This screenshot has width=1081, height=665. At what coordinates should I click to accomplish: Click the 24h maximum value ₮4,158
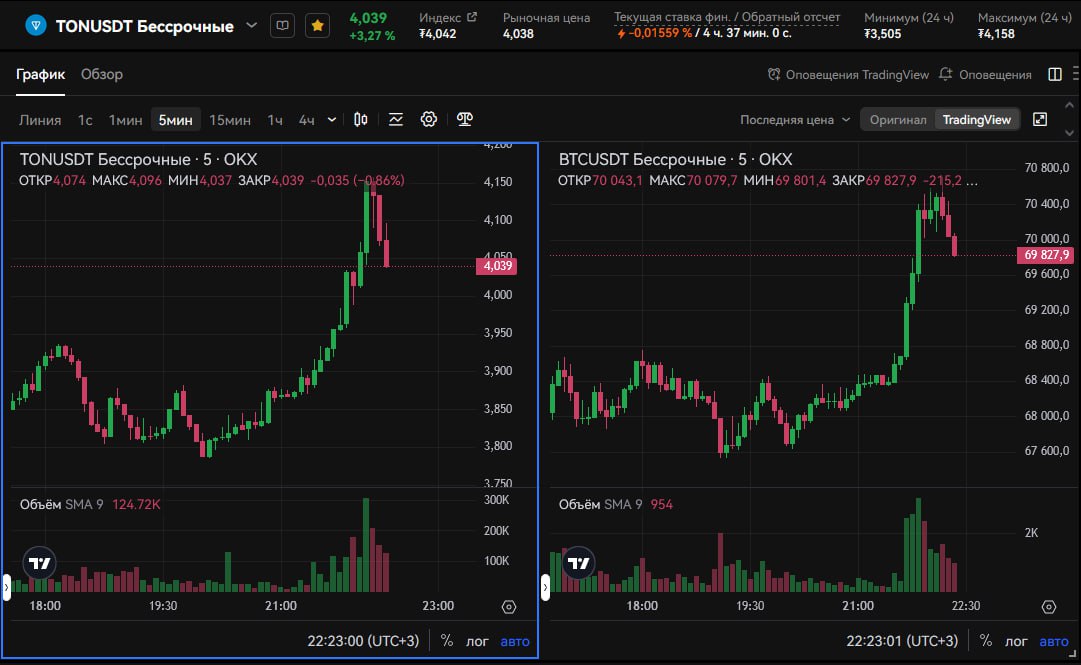(x=996, y=34)
